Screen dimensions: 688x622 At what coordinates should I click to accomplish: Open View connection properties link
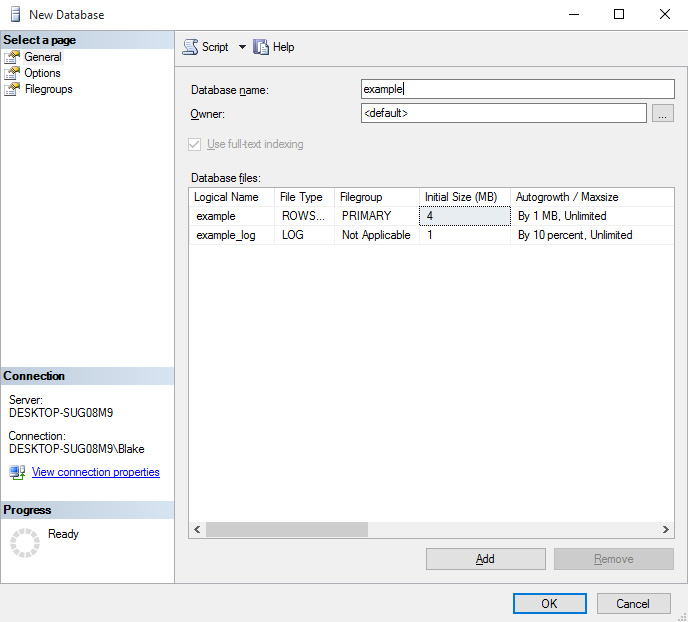coord(96,472)
